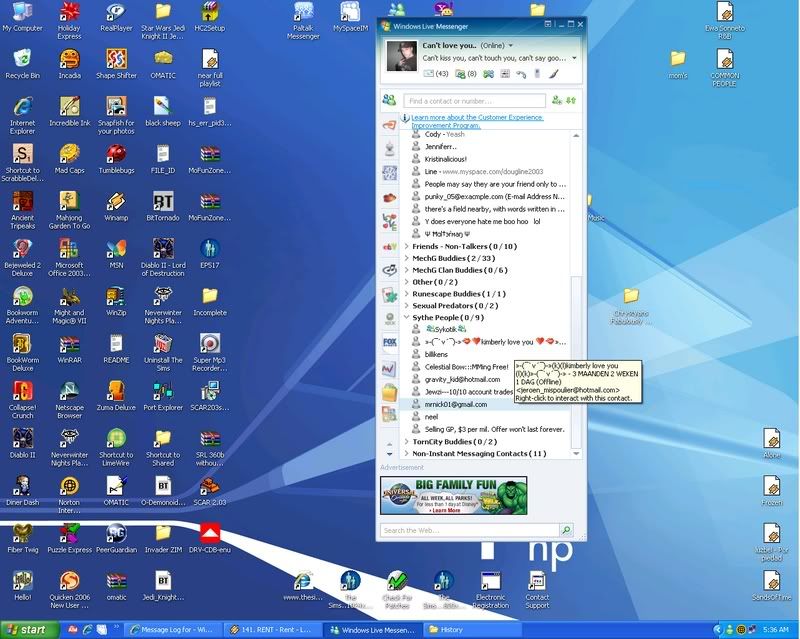Open the personal message dropdown arrow

click(574, 58)
